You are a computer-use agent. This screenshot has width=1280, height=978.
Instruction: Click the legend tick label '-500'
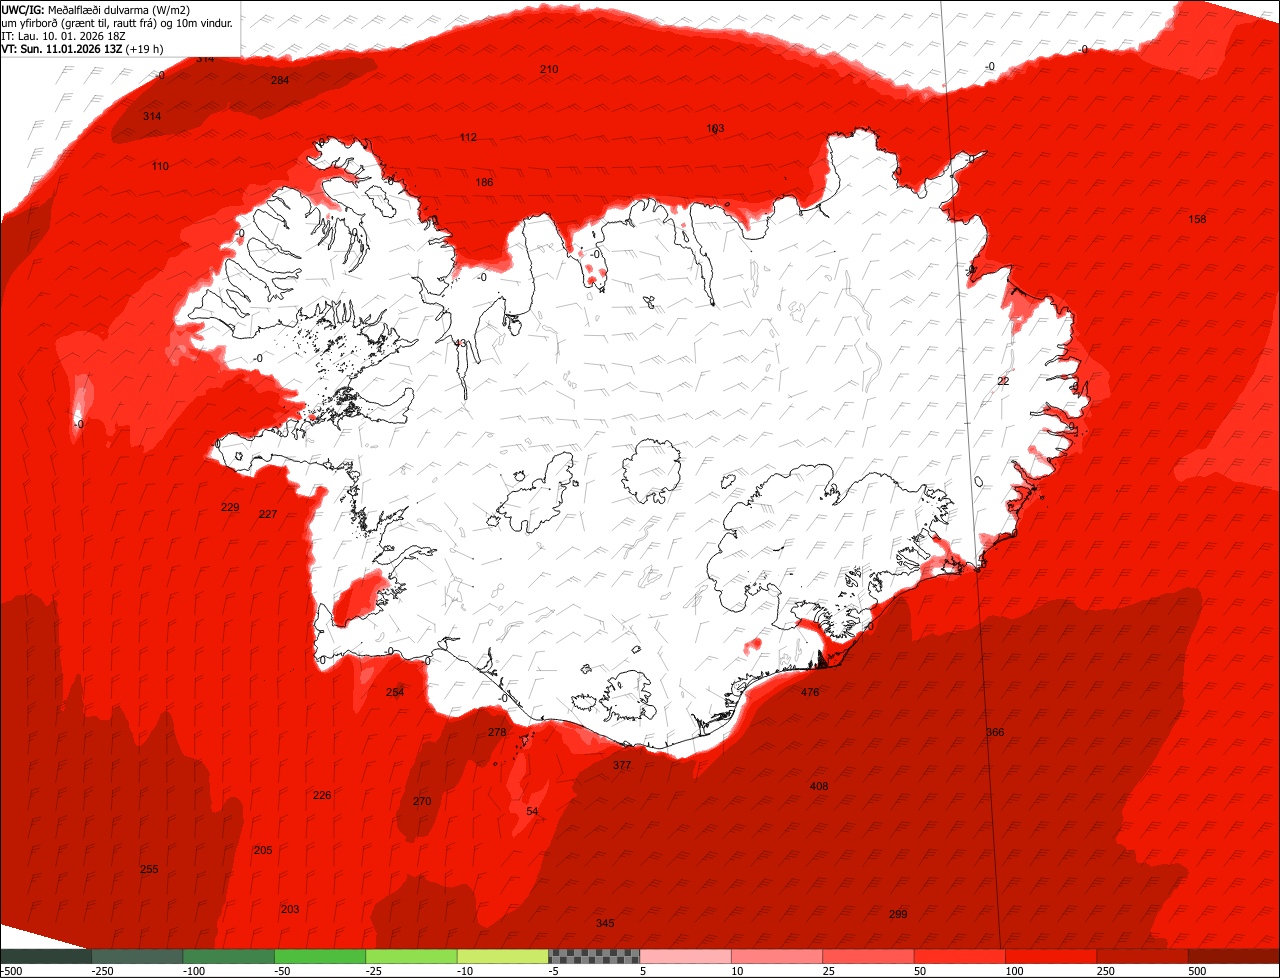[11, 971]
